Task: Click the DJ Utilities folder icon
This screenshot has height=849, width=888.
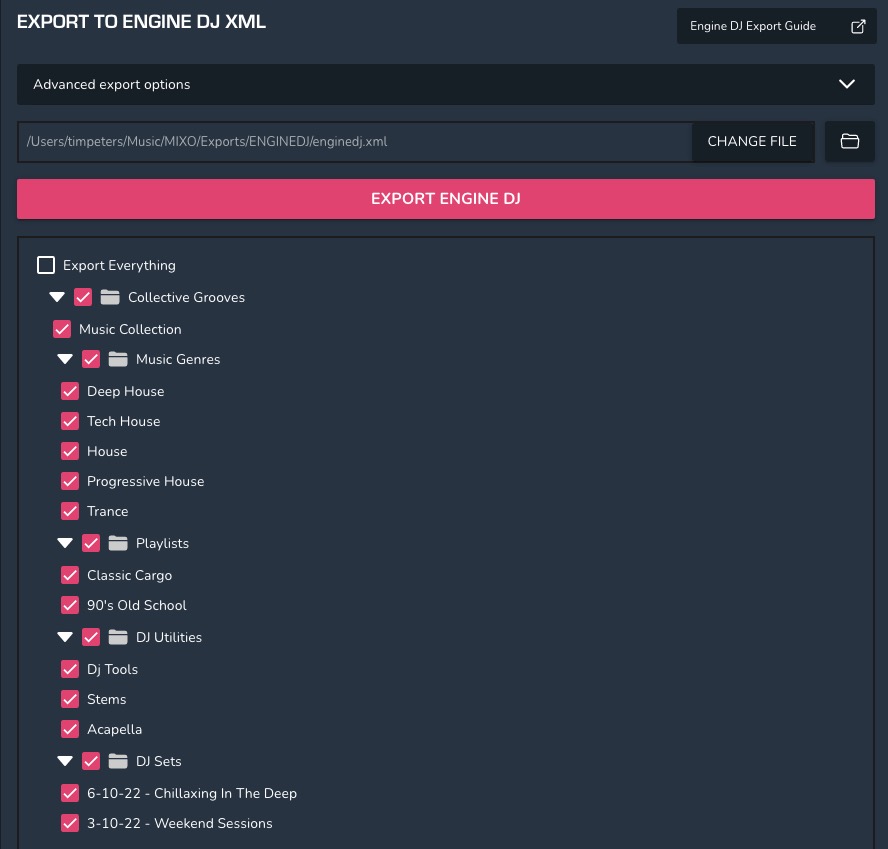Action: [x=118, y=637]
